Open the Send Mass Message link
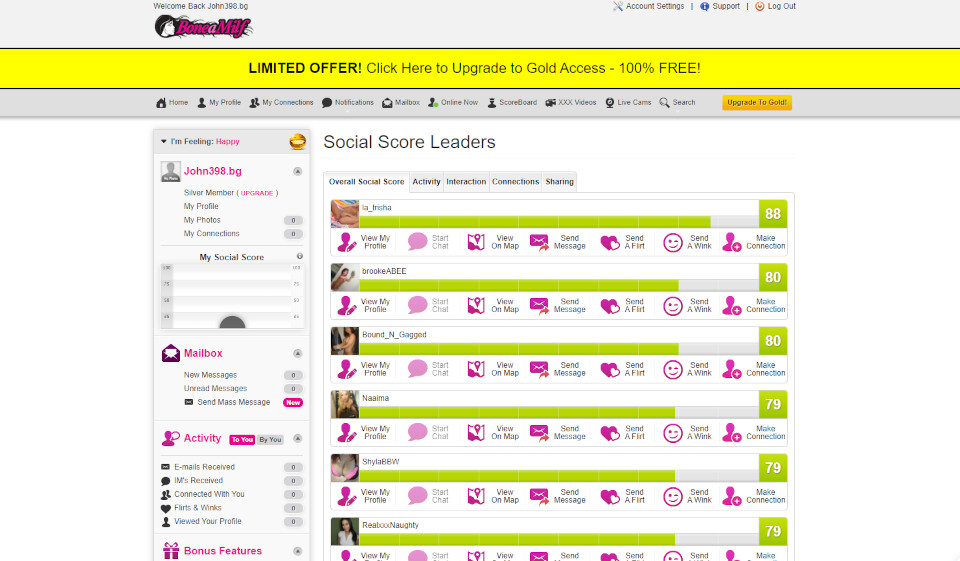The height and width of the screenshot is (561, 960). pyautogui.click(x=233, y=402)
